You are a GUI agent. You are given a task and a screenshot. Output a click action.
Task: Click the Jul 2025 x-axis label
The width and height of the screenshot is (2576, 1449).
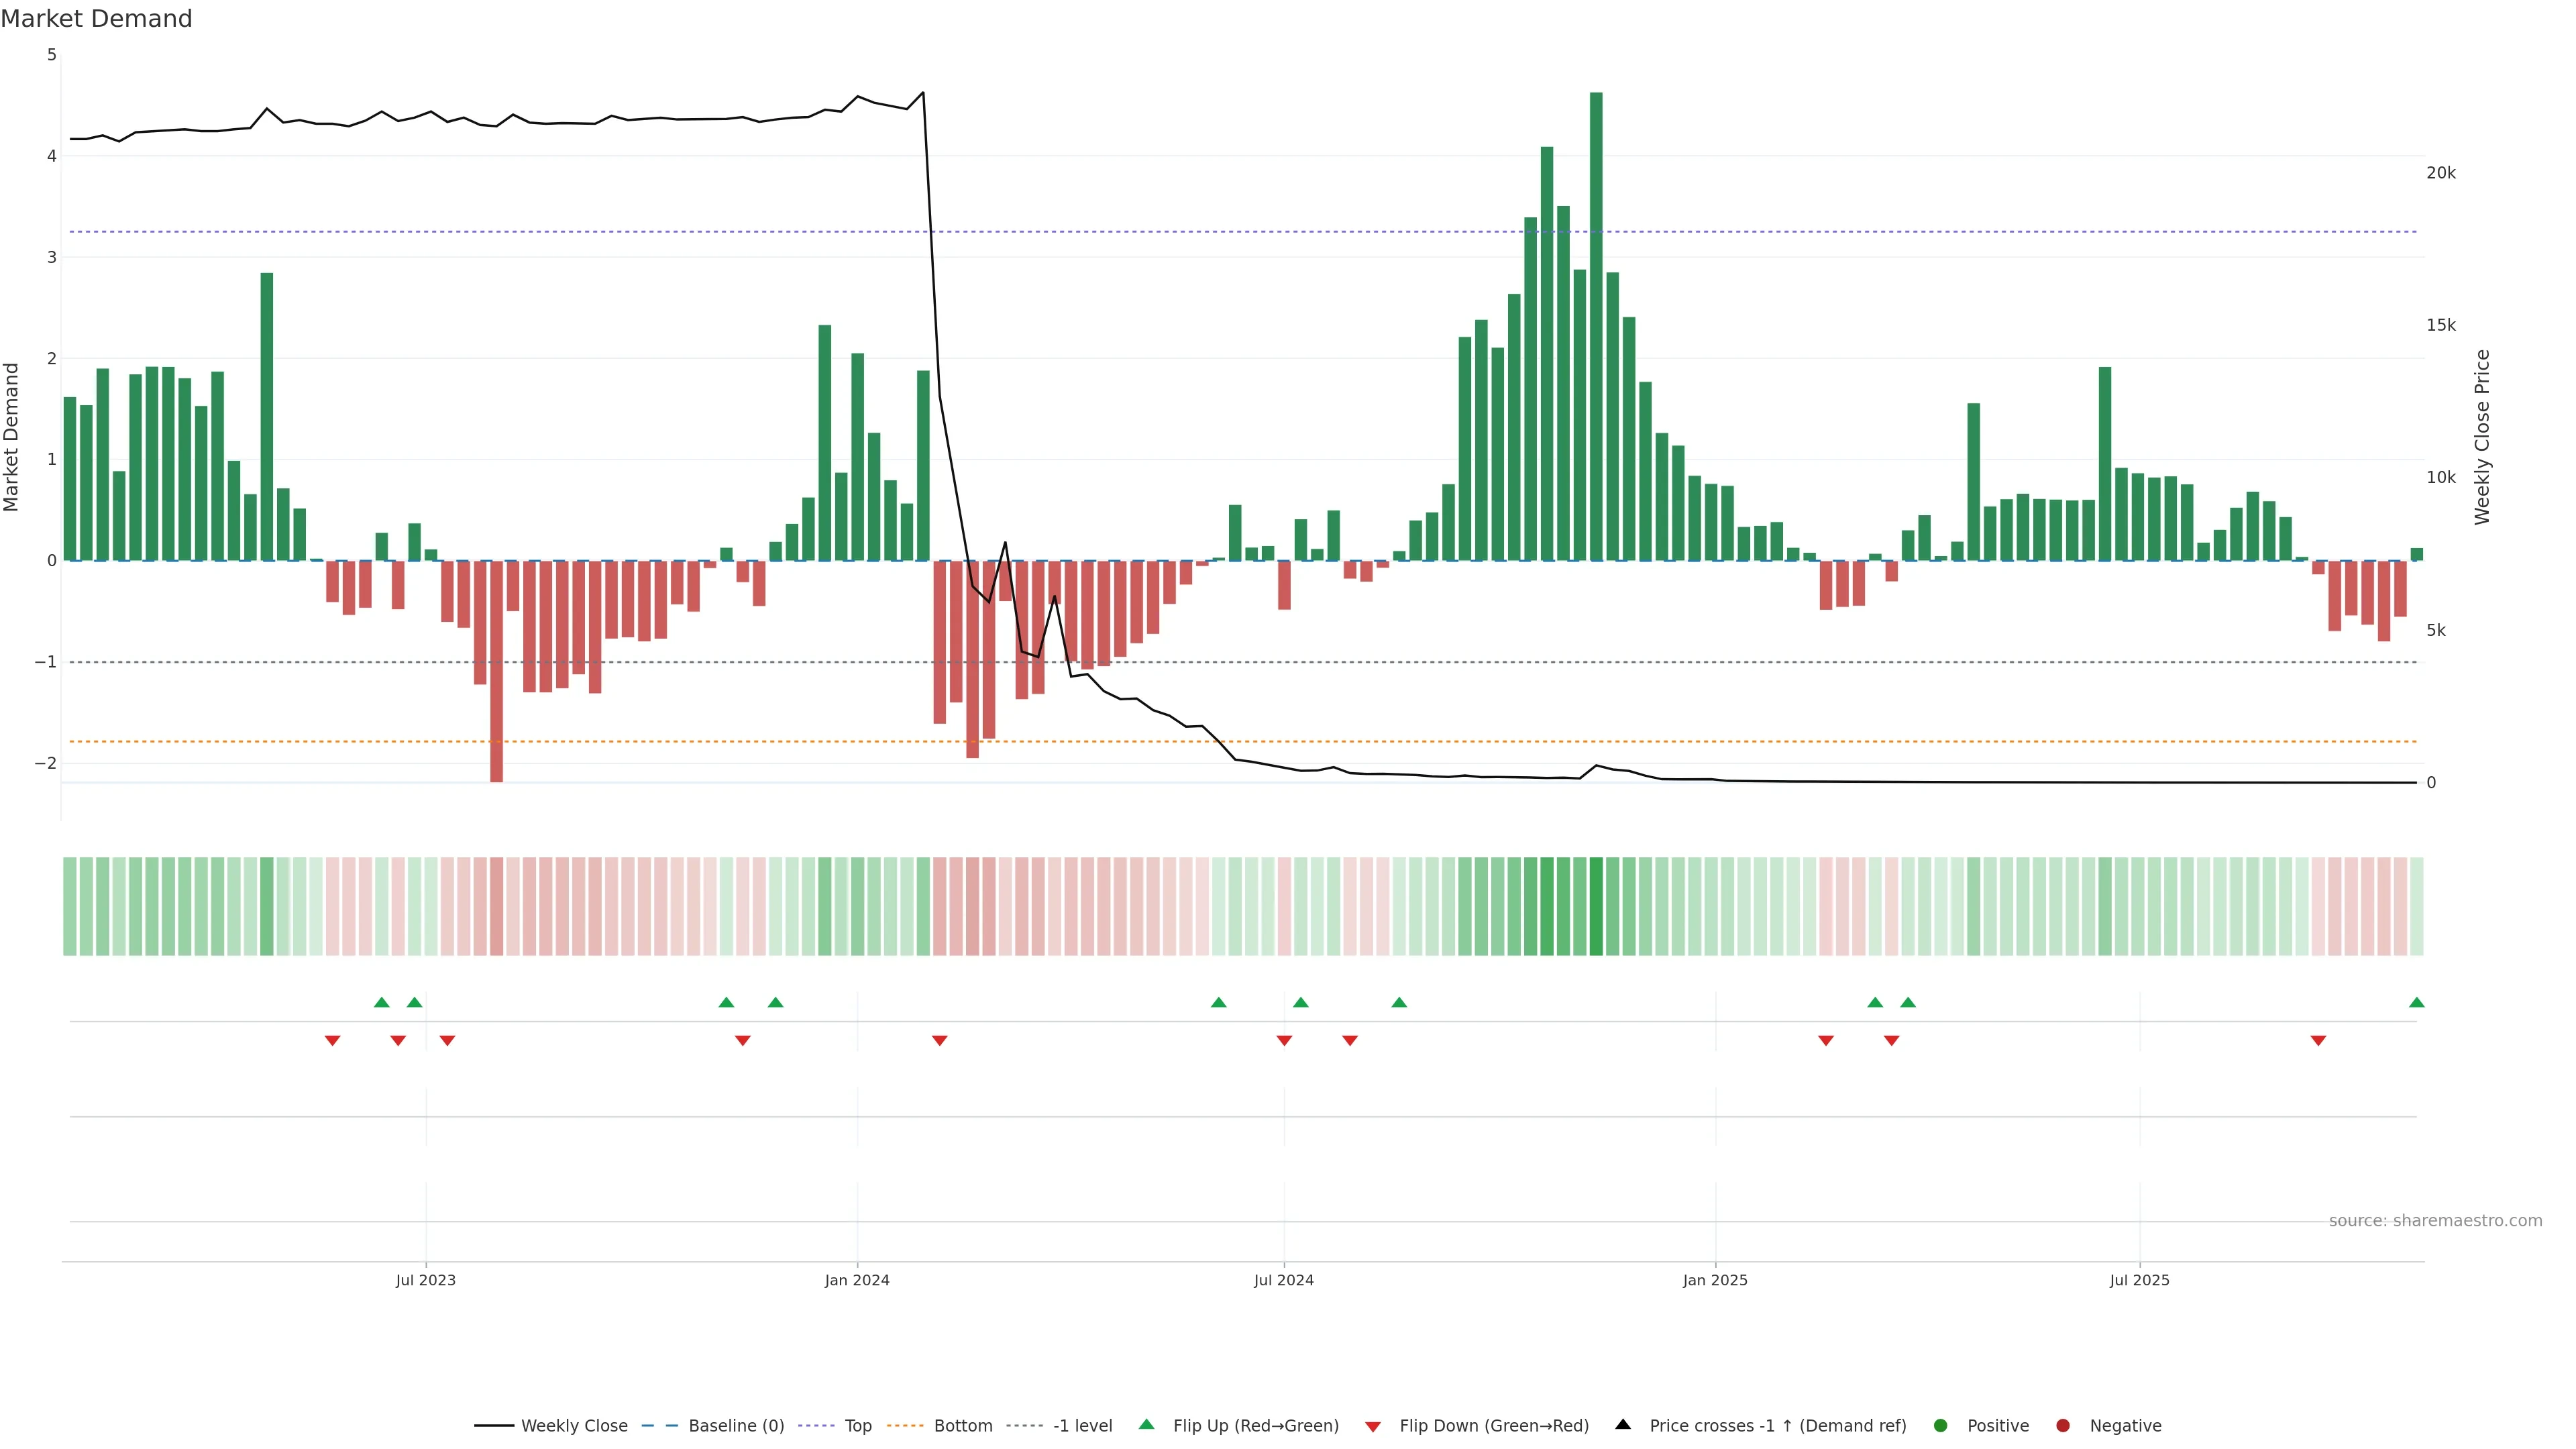2139,1280
